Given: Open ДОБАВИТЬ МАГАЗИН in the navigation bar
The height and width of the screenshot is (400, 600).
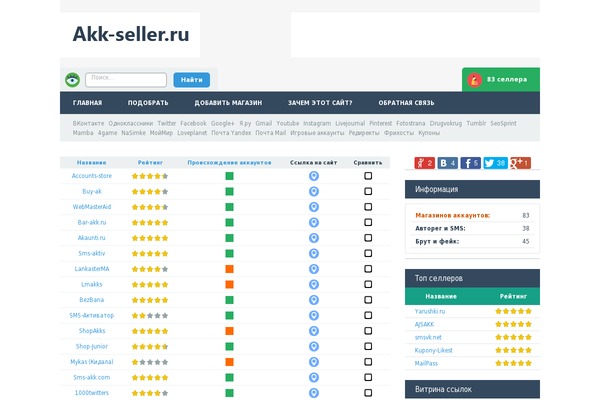Looking at the screenshot, I should tap(228, 103).
